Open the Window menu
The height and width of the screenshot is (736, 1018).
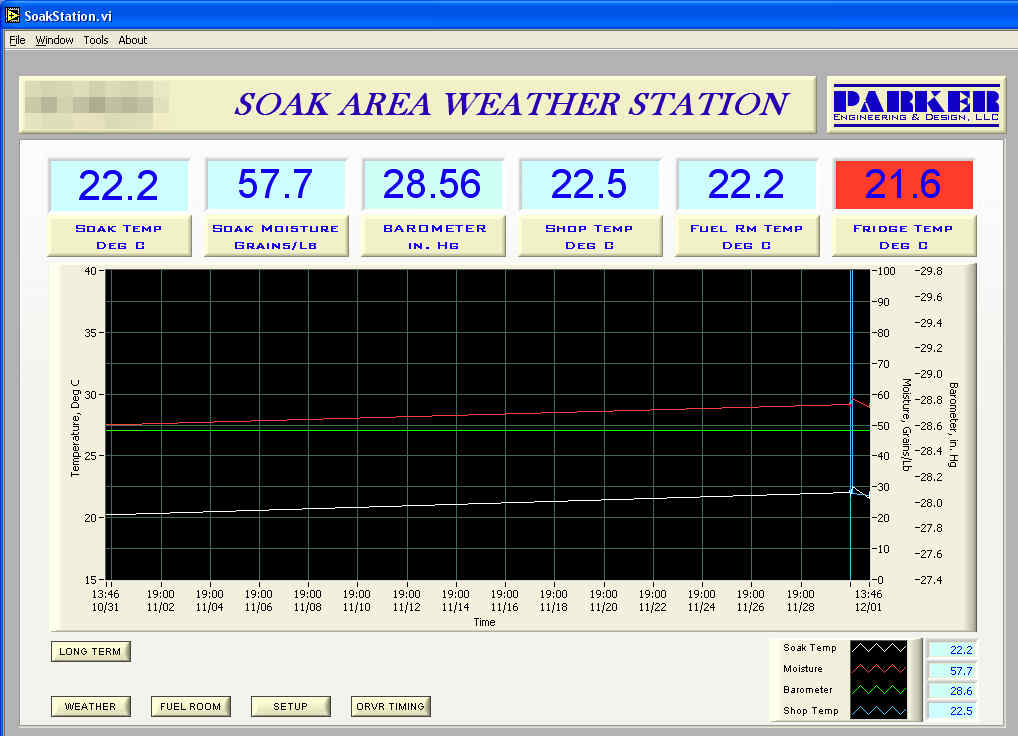click(54, 40)
